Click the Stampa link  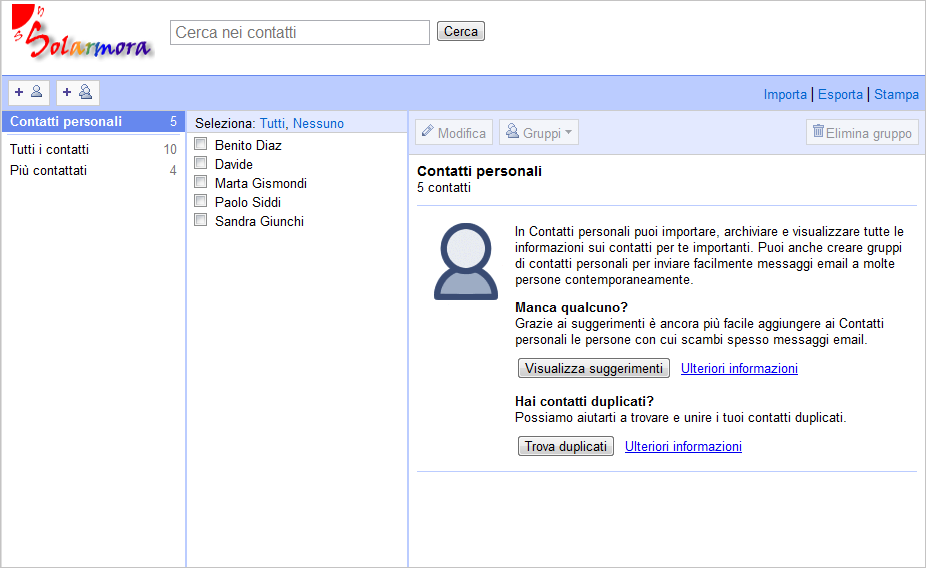pyautogui.click(x=896, y=94)
